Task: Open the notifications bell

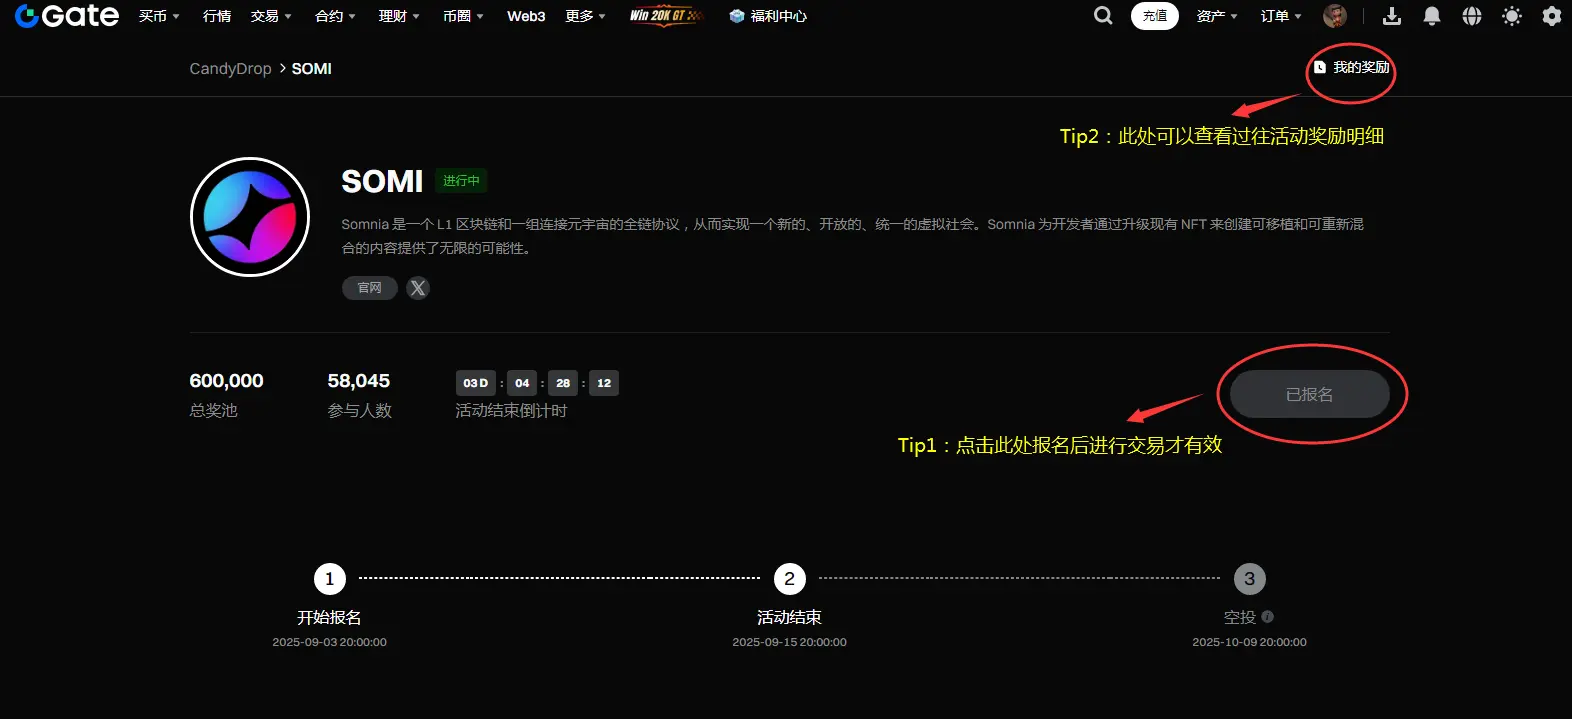Action: point(1432,16)
